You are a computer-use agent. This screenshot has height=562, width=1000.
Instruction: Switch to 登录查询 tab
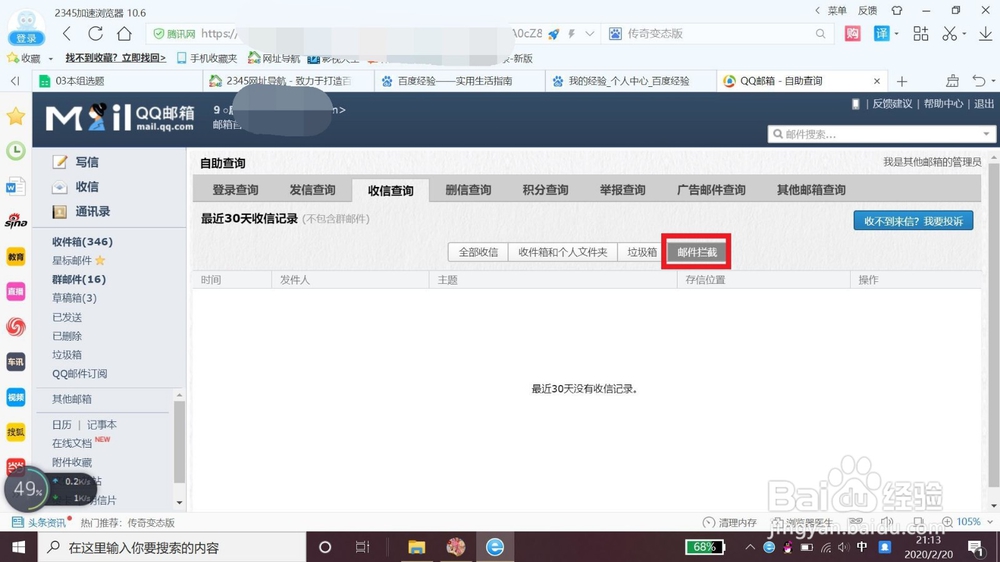click(x=235, y=190)
